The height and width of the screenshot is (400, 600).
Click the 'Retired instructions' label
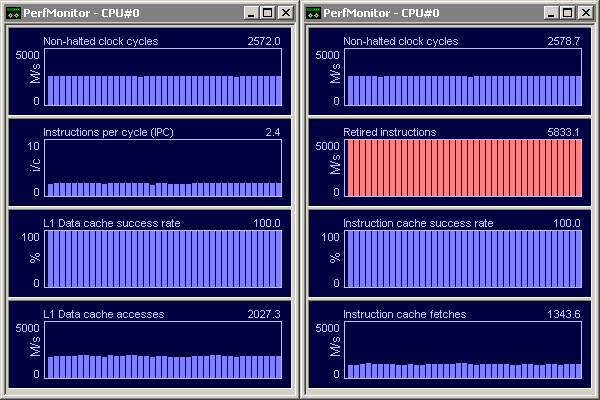click(390, 132)
